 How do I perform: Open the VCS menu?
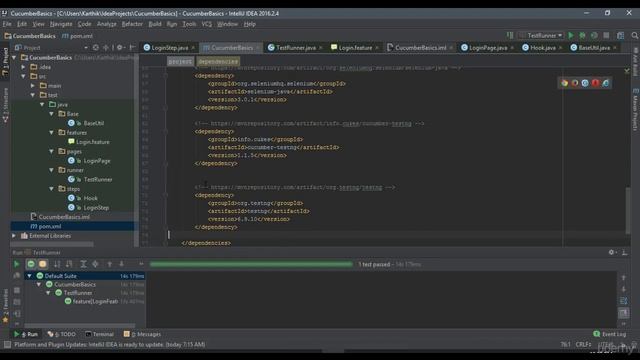pos(207,24)
